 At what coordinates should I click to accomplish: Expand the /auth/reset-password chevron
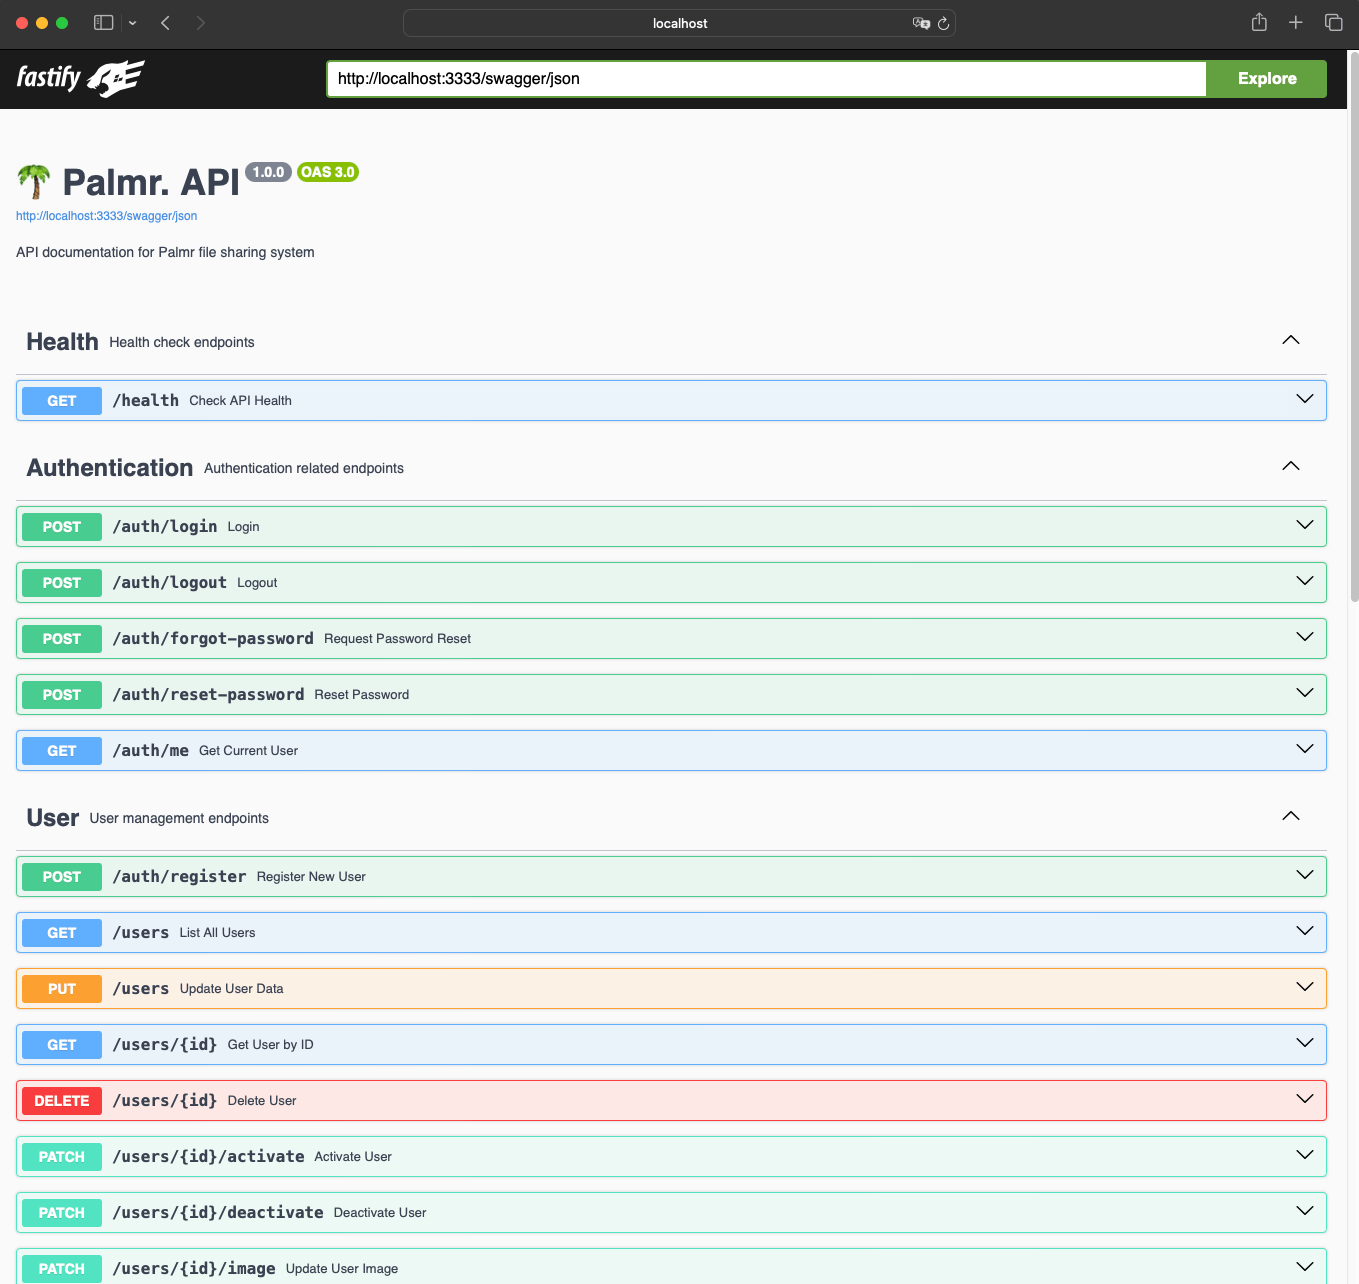click(x=1305, y=693)
